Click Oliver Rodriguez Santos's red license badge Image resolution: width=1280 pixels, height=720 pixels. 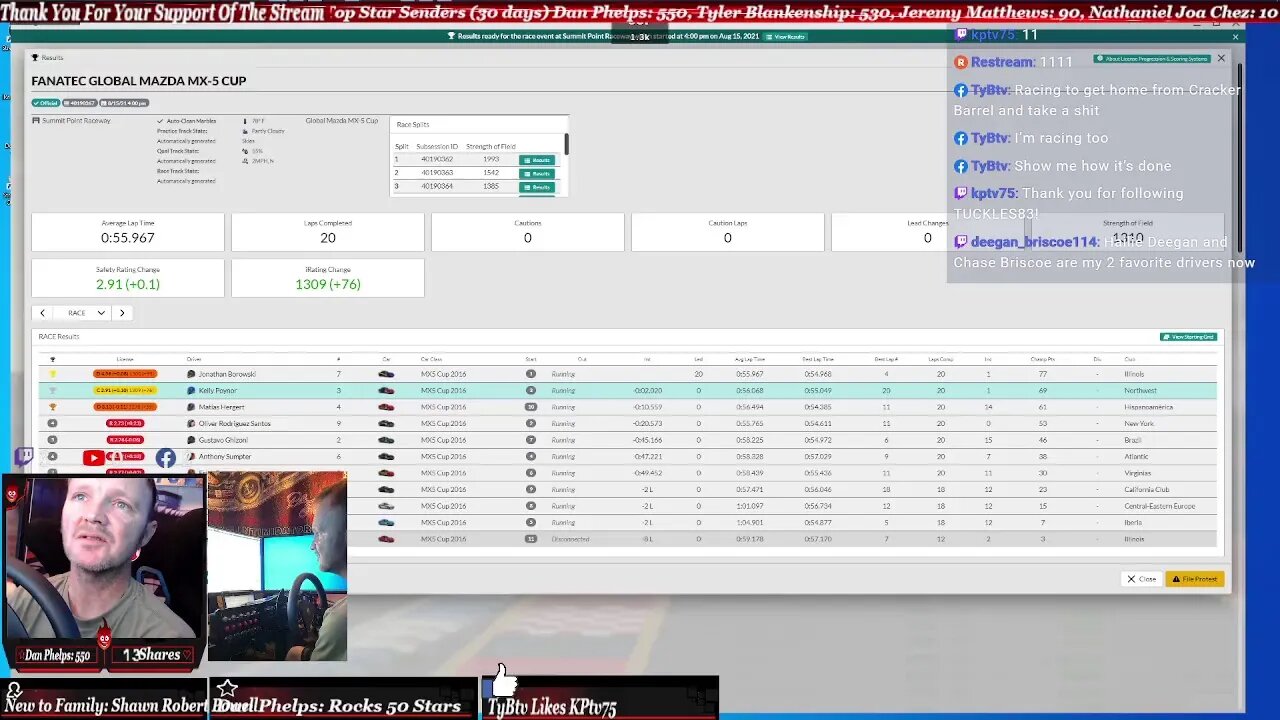click(125, 424)
